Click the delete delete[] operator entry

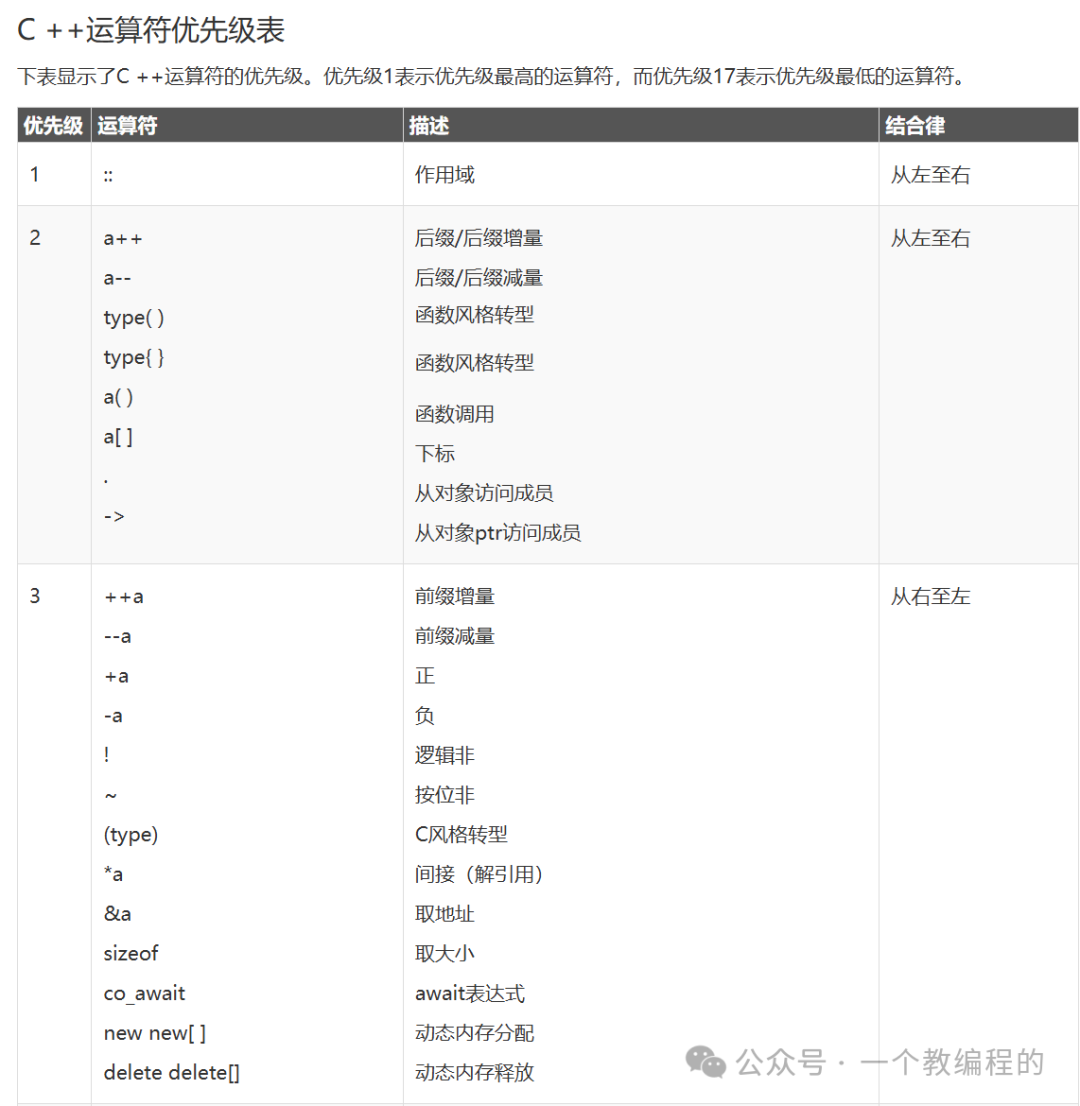pos(171,1073)
